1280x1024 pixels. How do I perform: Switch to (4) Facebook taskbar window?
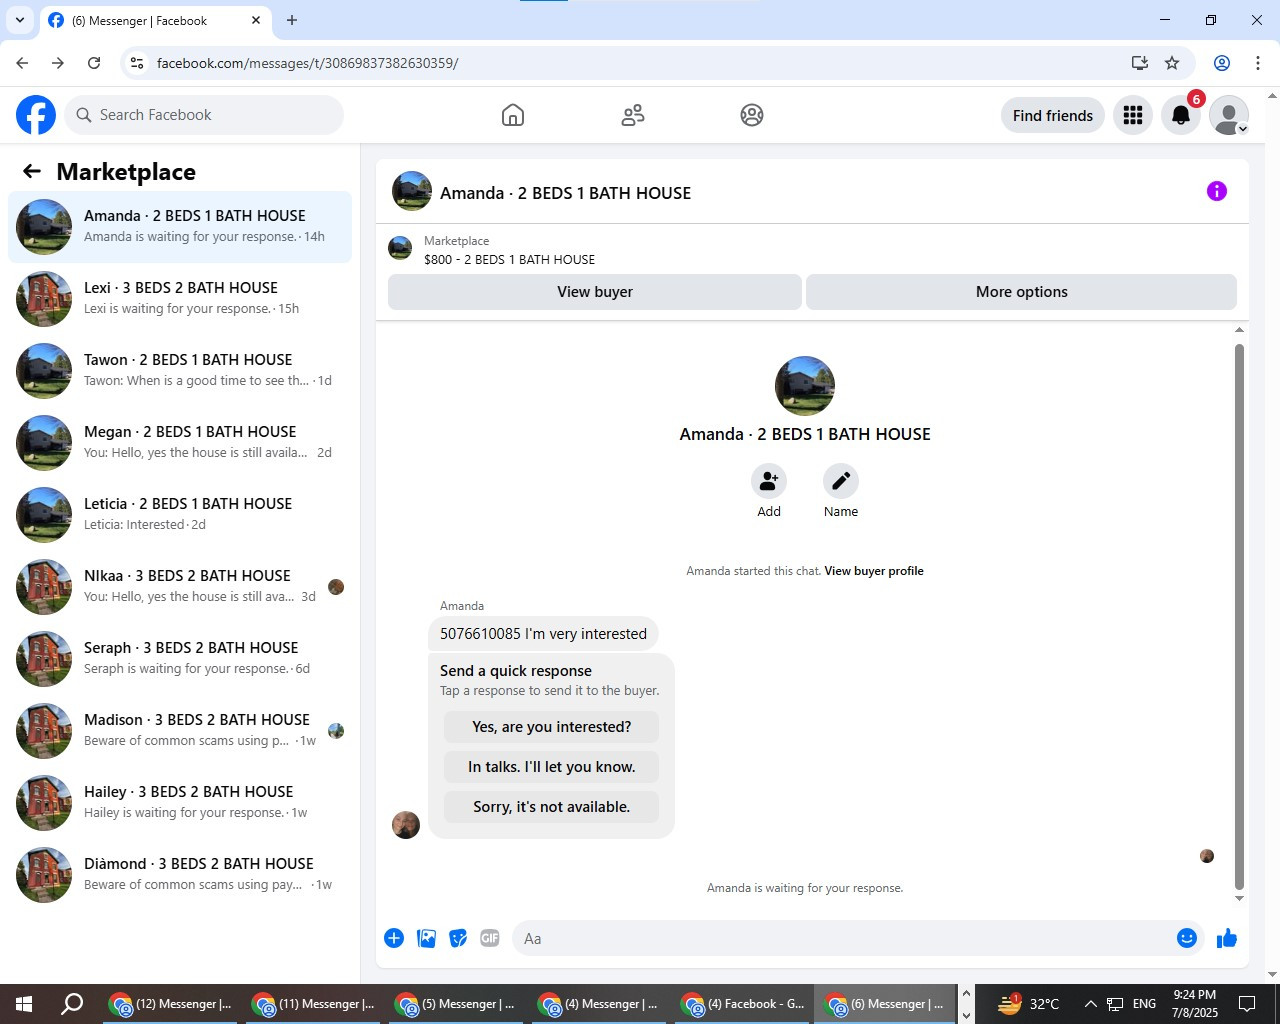pyautogui.click(x=743, y=1004)
